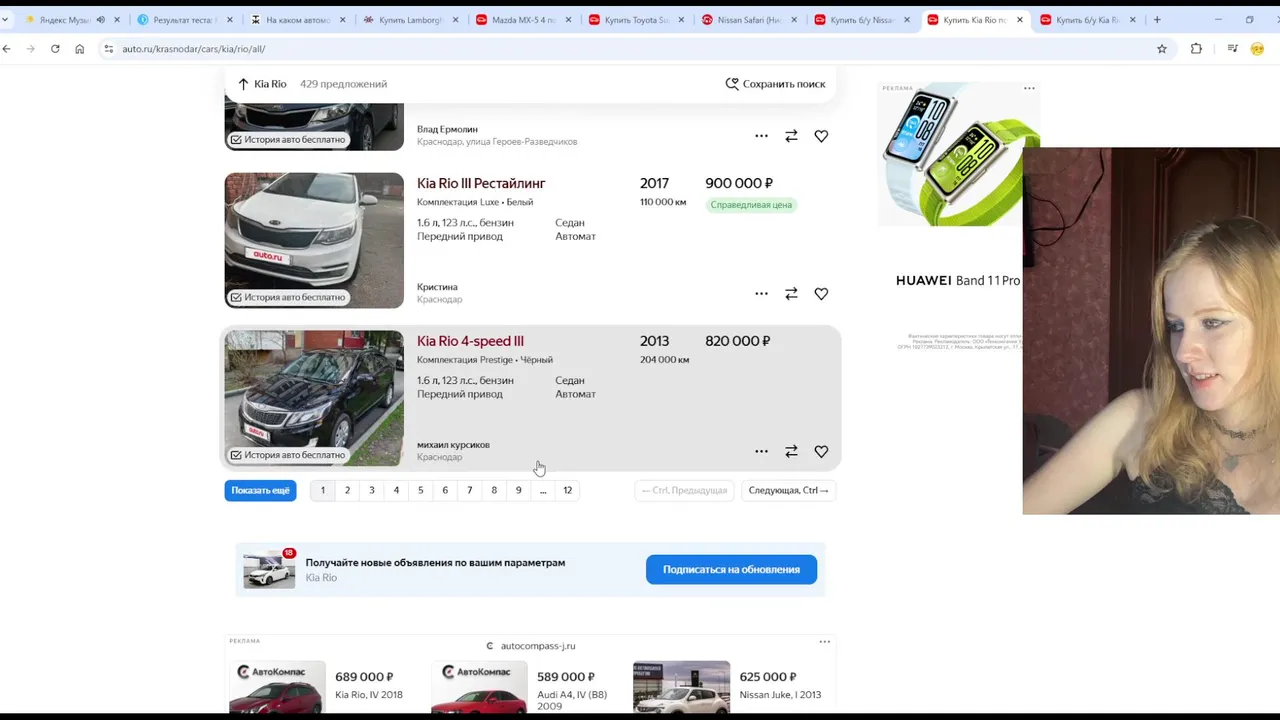Open the browser profile avatar

pyautogui.click(x=1258, y=49)
